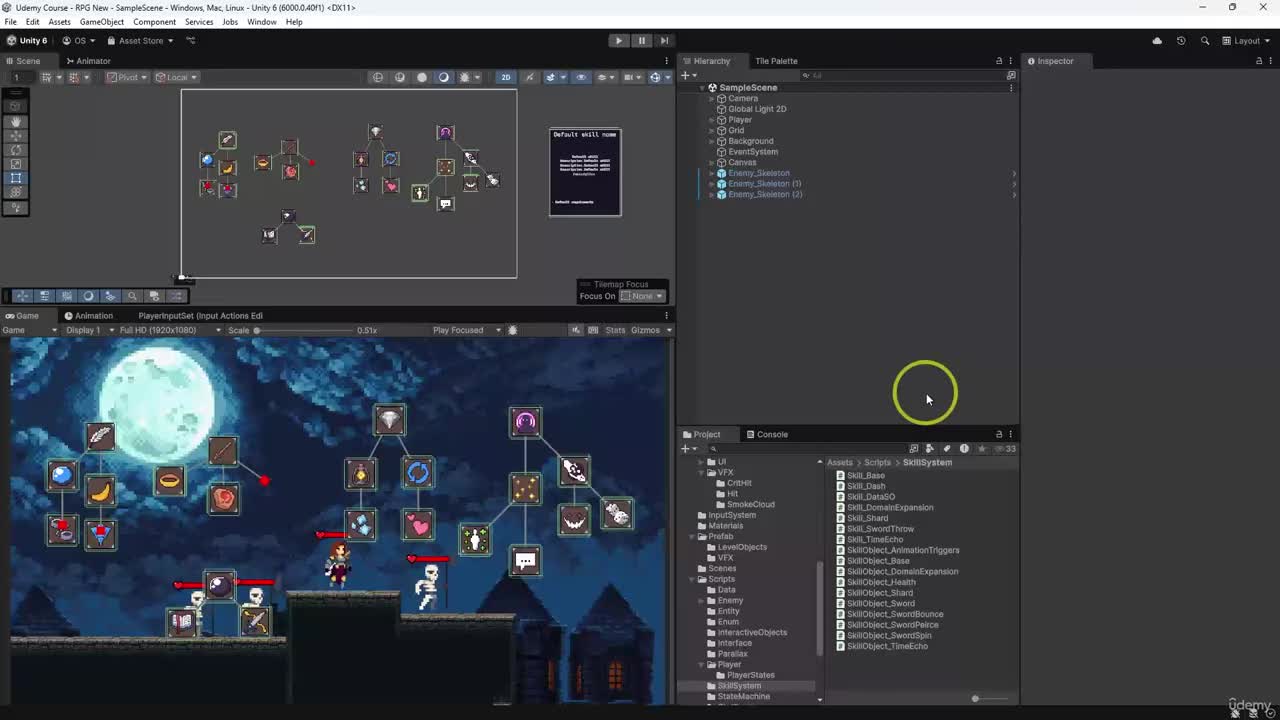Viewport: 1280px width, 720px height.
Task: Open the GameObject menu
Action: [x=102, y=22]
